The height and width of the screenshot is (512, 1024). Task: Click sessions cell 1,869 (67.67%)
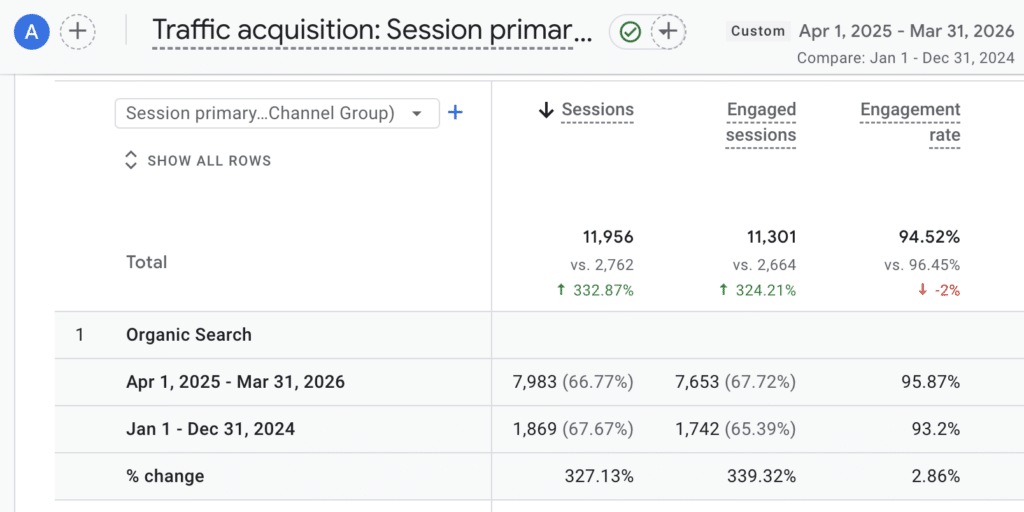[x=573, y=429]
